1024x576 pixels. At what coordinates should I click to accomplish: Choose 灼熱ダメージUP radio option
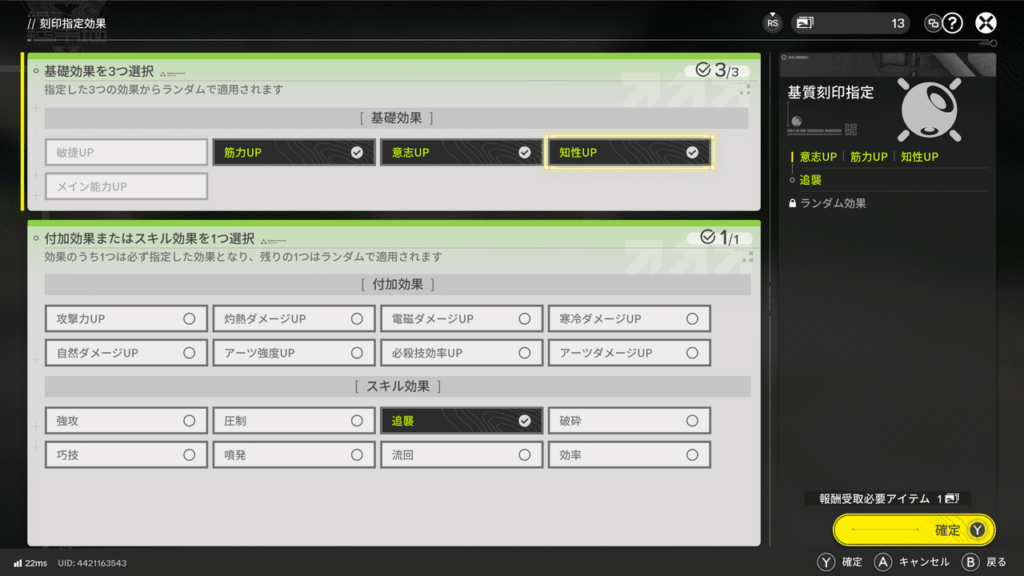point(293,319)
